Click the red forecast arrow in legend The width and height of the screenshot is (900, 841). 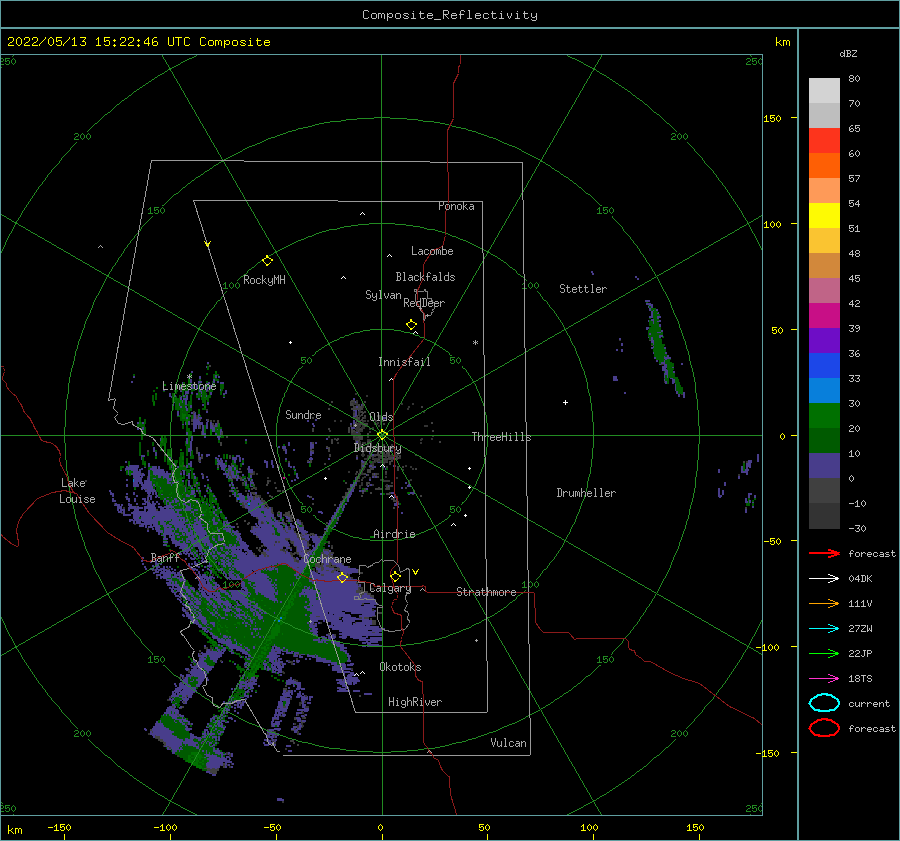pyautogui.click(x=824, y=553)
